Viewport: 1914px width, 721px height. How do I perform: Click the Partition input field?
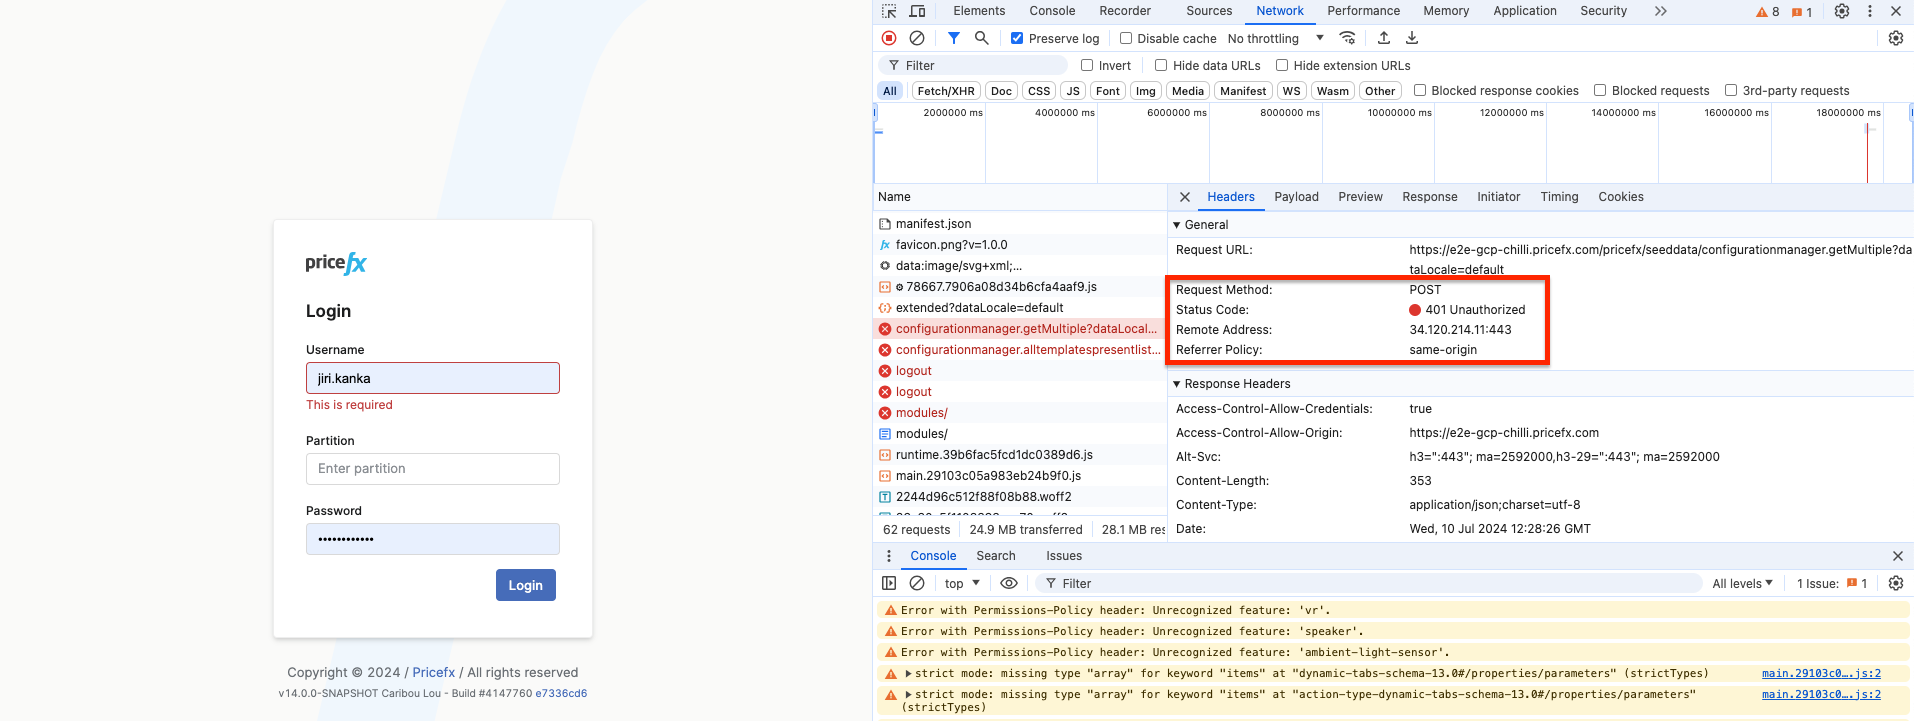click(433, 469)
